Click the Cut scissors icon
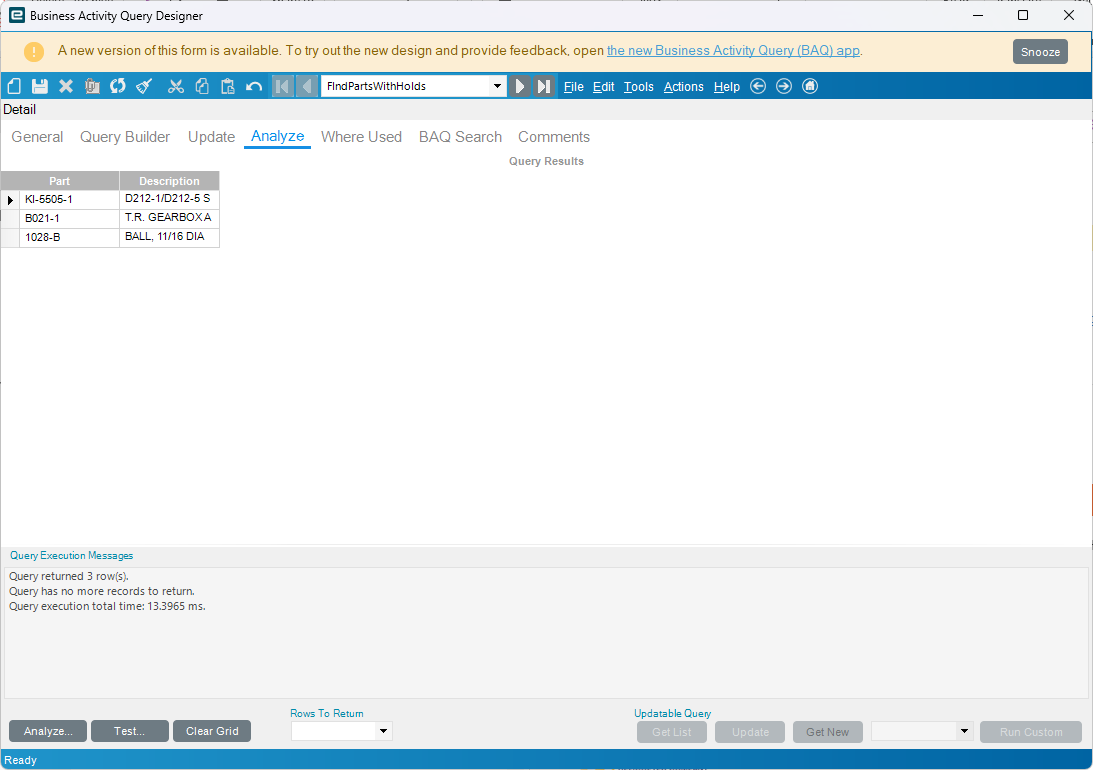This screenshot has width=1093, height=770. (x=176, y=86)
